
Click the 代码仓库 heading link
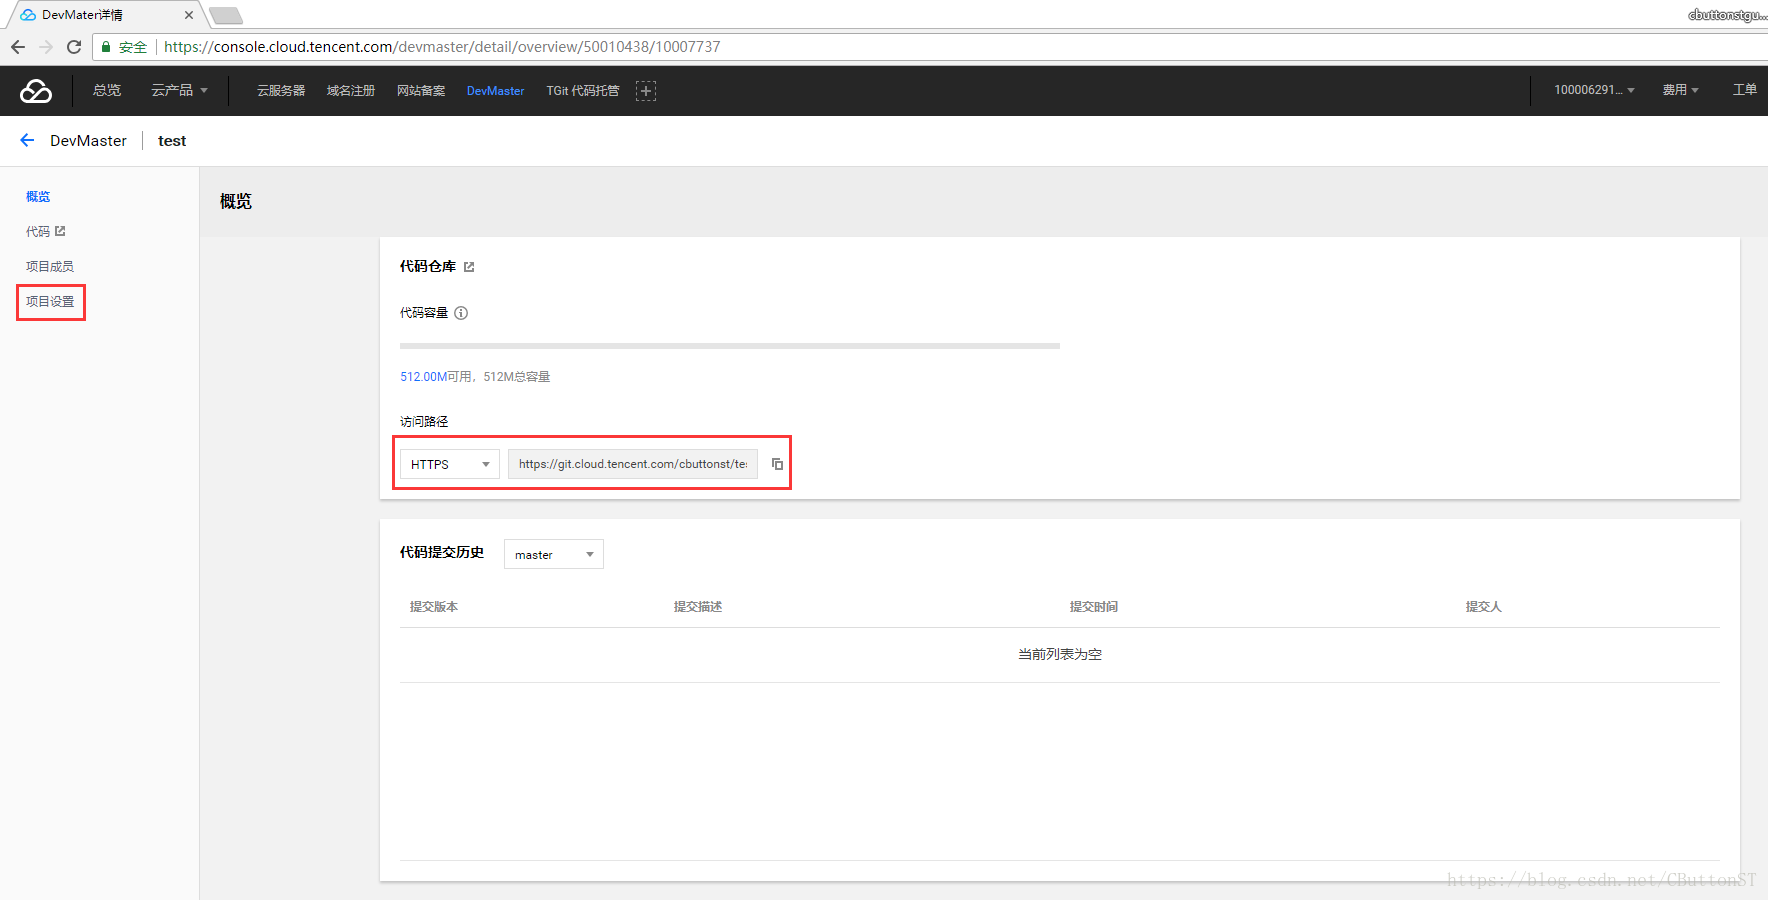(428, 267)
